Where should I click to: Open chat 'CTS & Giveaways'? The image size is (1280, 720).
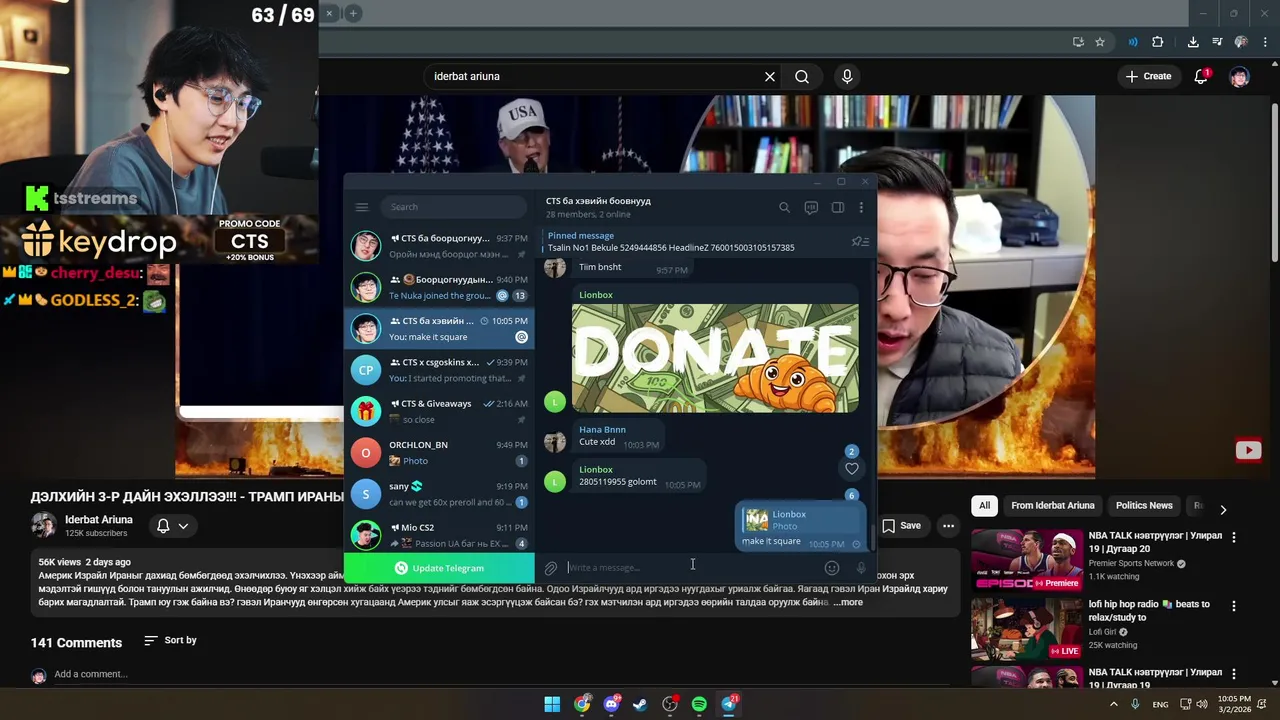pyautogui.click(x=439, y=411)
